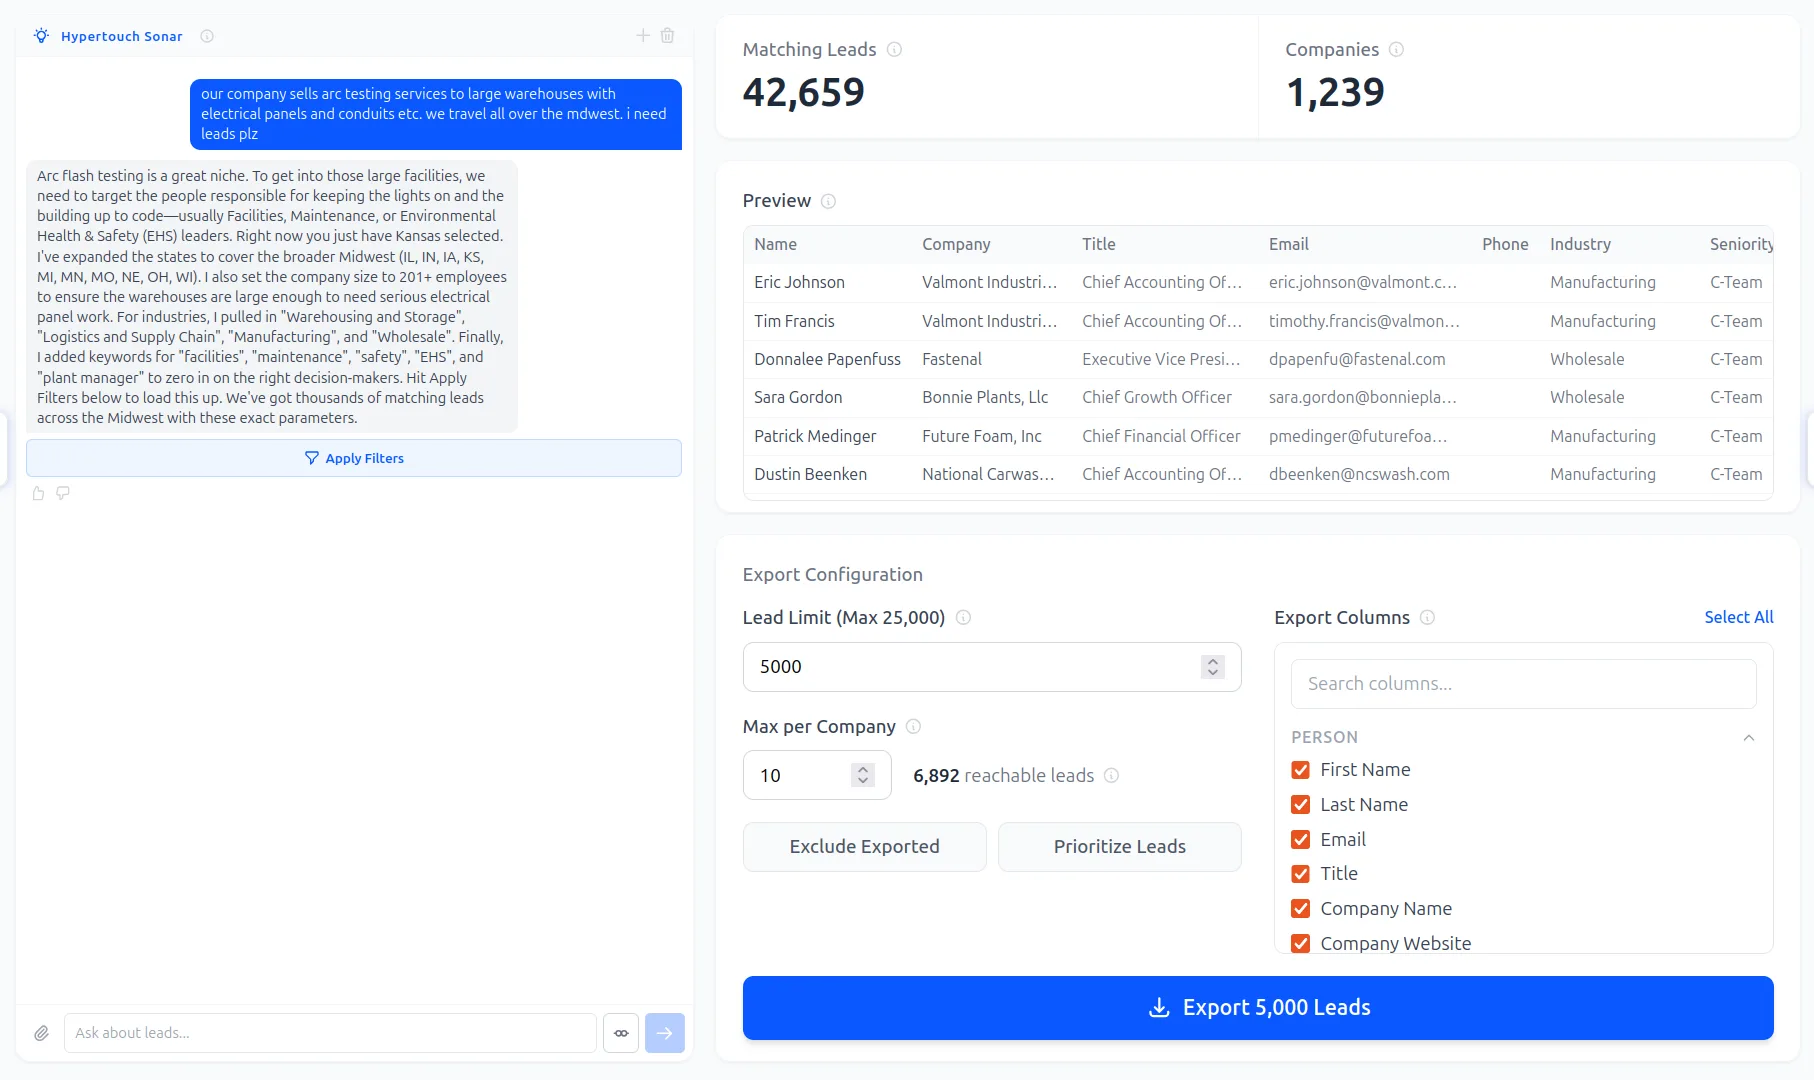The height and width of the screenshot is (1080, 1814).
Task: Adjust Max per Company stepper arrows
Action: [863, 775]
